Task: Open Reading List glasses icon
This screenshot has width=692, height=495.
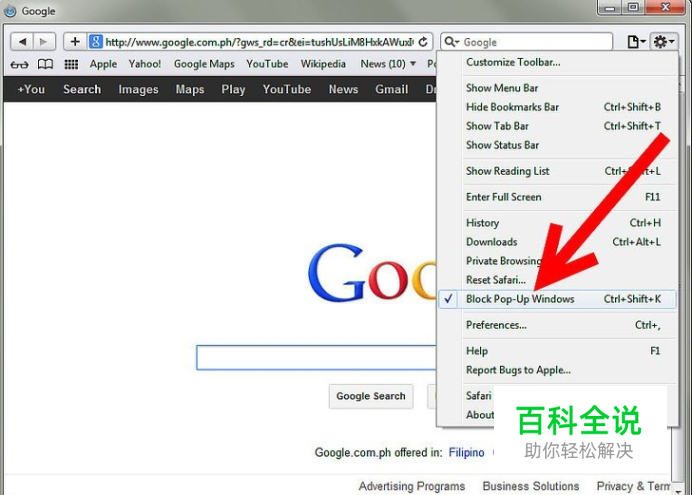Action: 19,64
